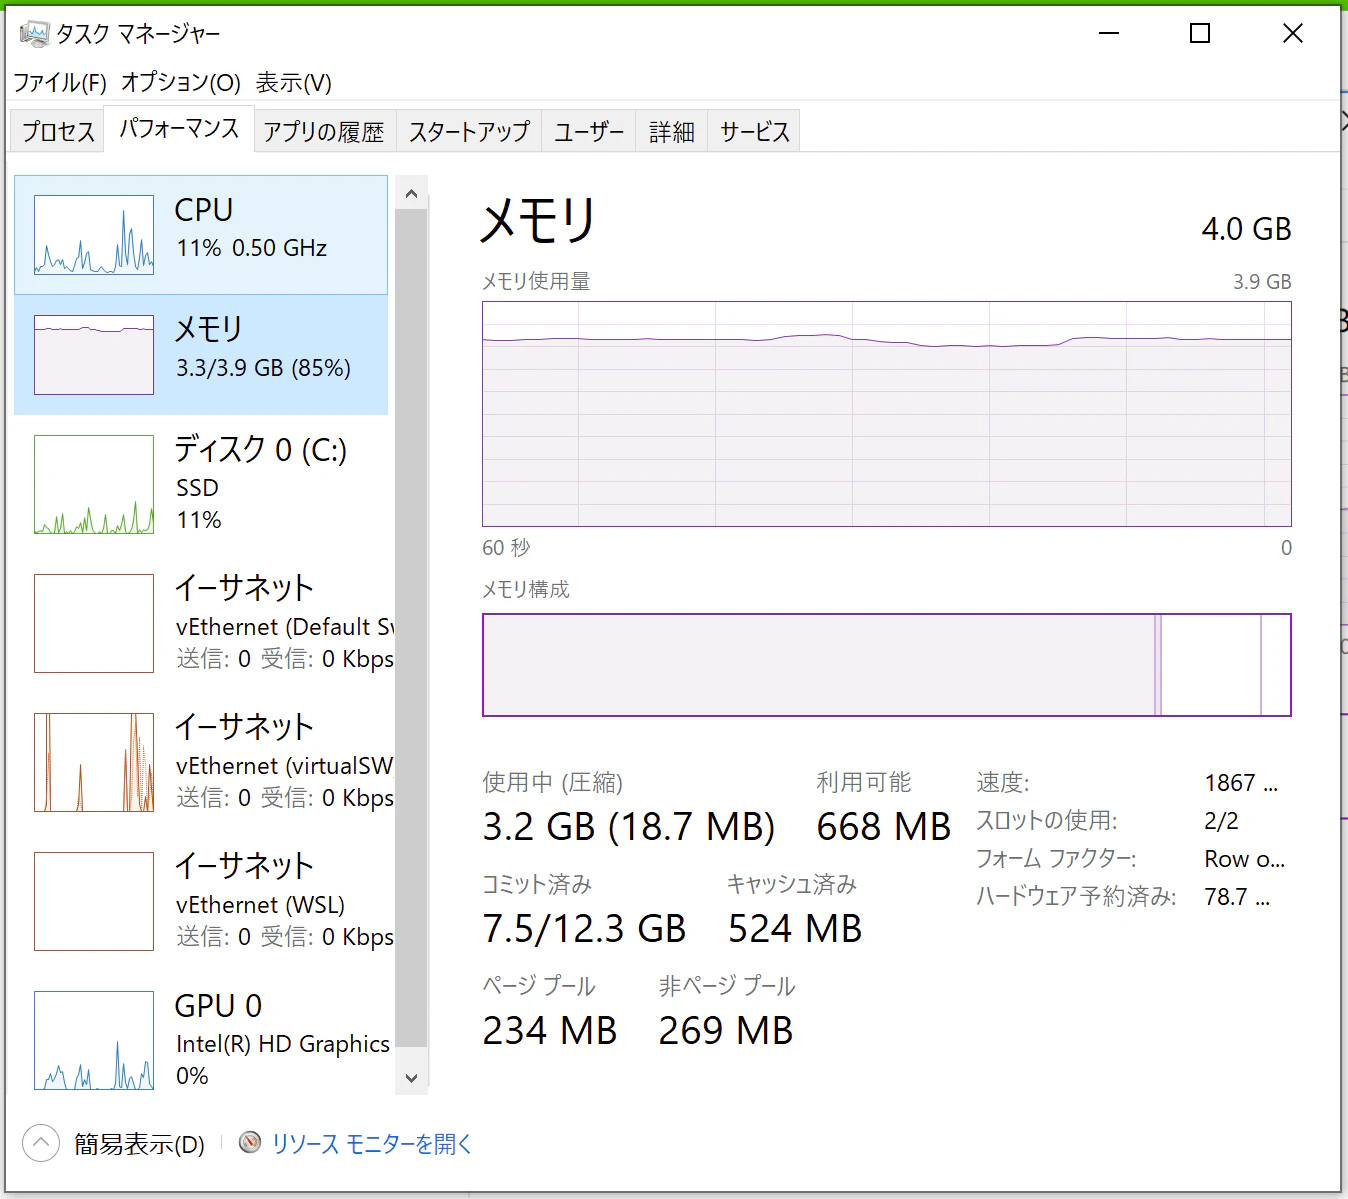Click the 3.2 GB (18.7 MB) in-use value
Image resolution: width=1348 pixels, height=1199 pixels.
[629, 827]
